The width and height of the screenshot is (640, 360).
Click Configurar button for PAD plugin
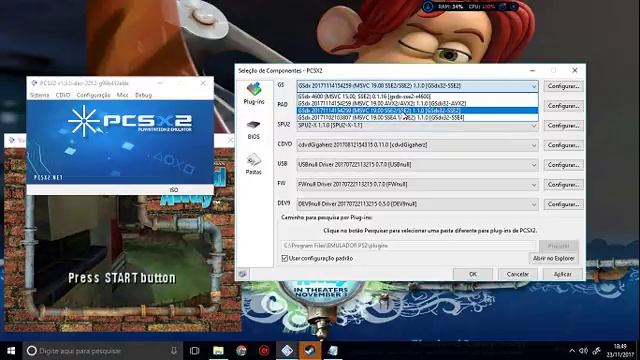(x=563, y=106)
